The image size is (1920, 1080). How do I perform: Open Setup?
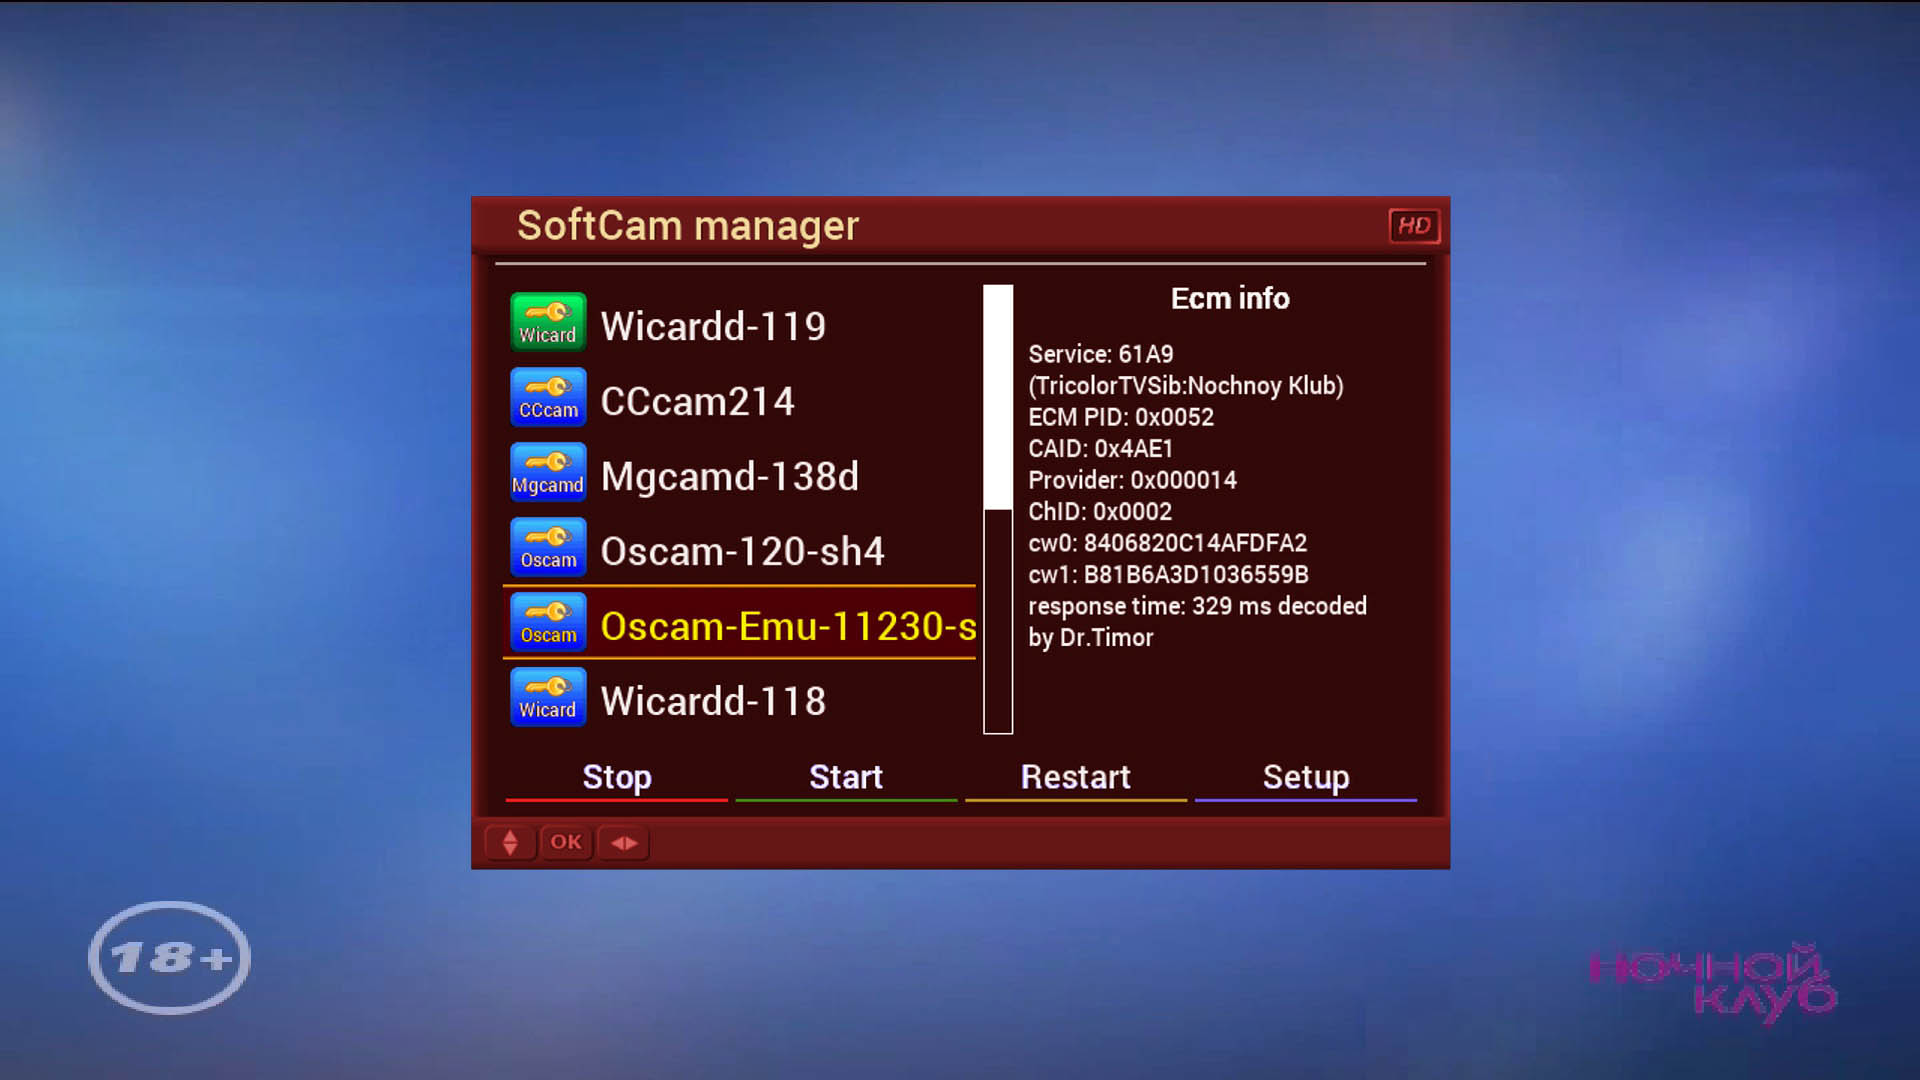[1305, 778]
